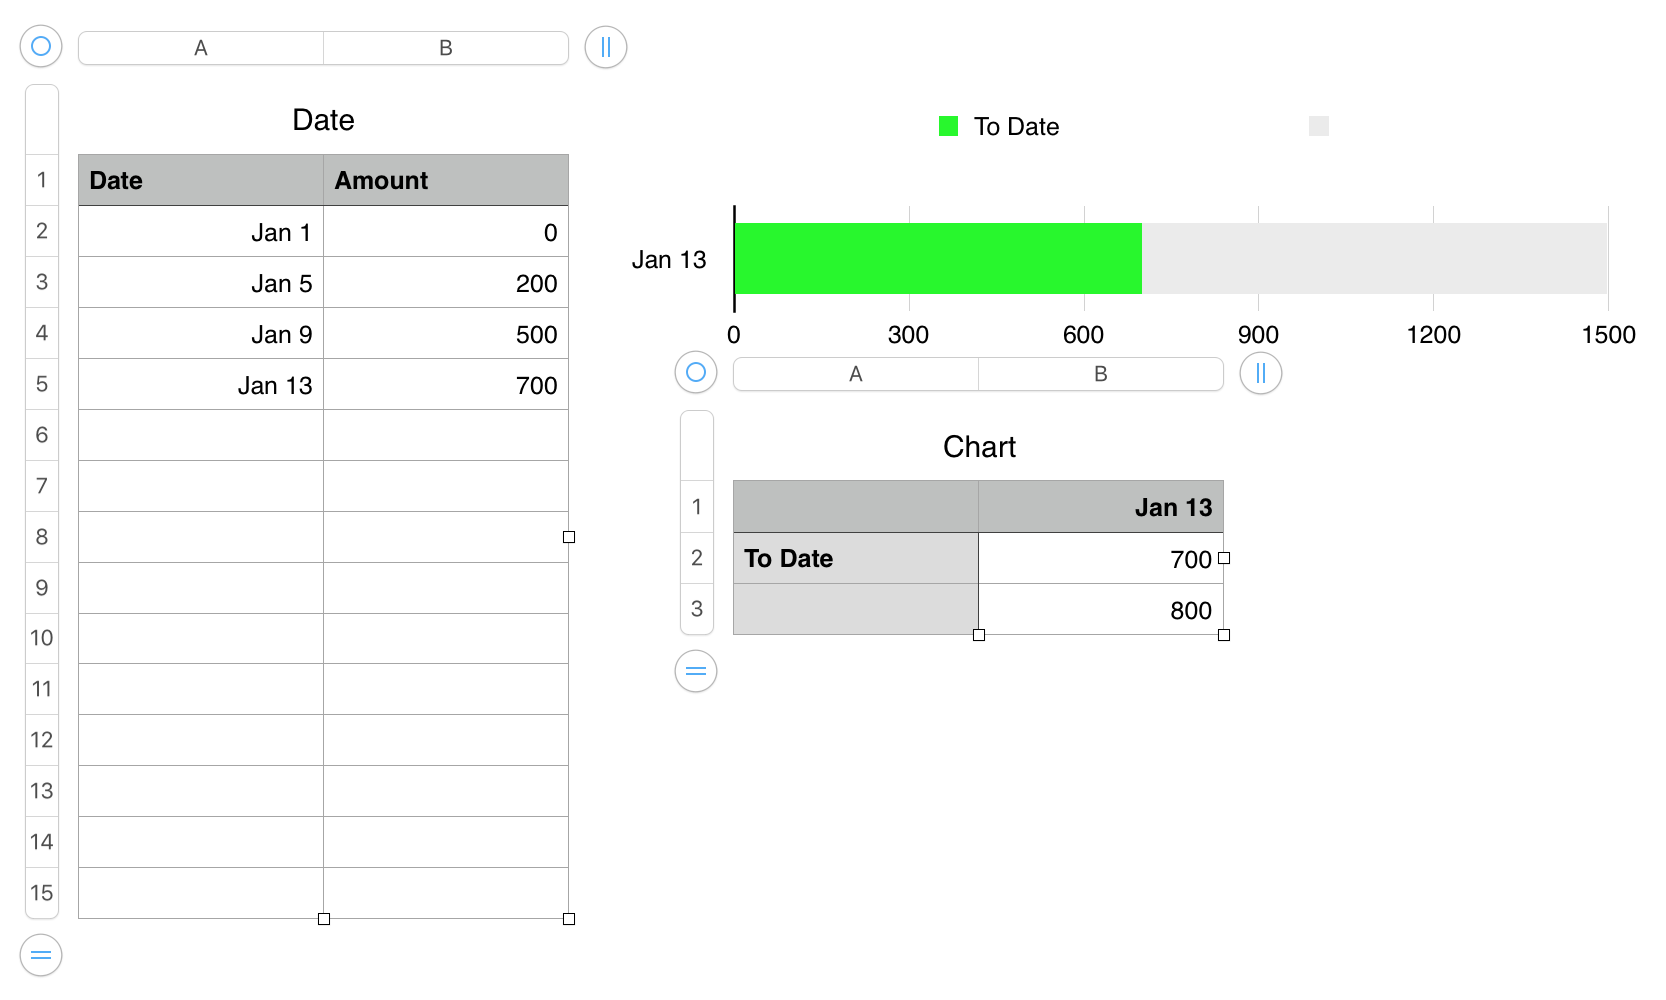The height and width of the screenshot is (1000, 1666).
Task: Click the Amount header cell
Action: point(446,180)
